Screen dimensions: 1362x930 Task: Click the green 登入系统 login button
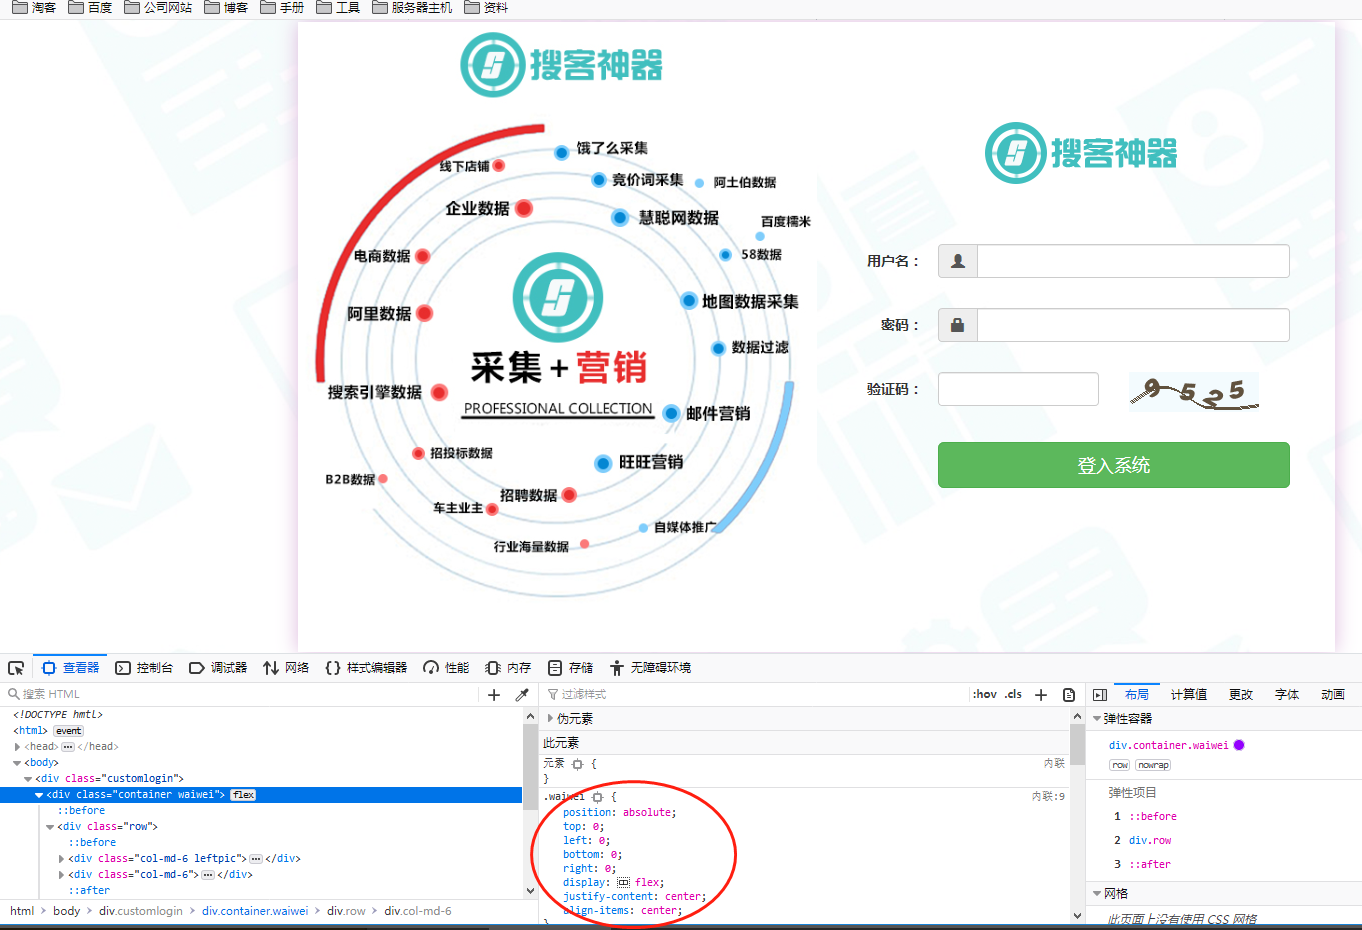click(x=1113, y=465)
